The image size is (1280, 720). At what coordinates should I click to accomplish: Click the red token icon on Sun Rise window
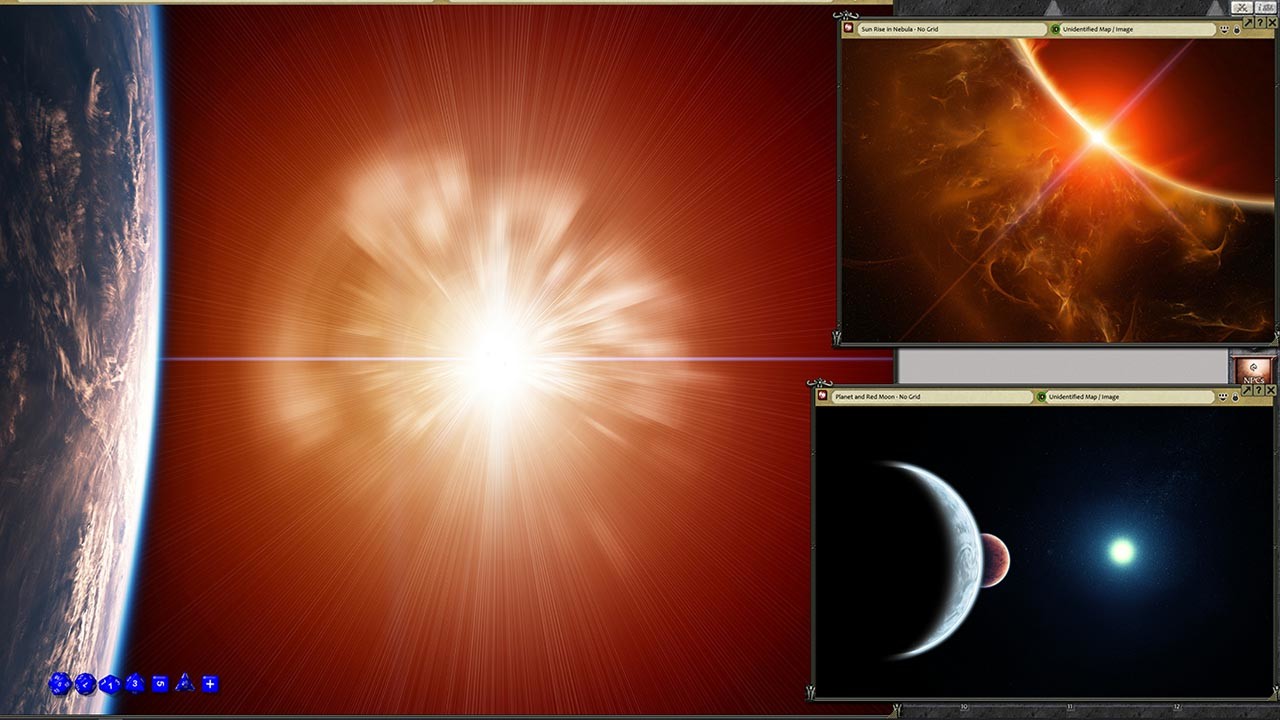pyautogui.click(x=849, y=30)
